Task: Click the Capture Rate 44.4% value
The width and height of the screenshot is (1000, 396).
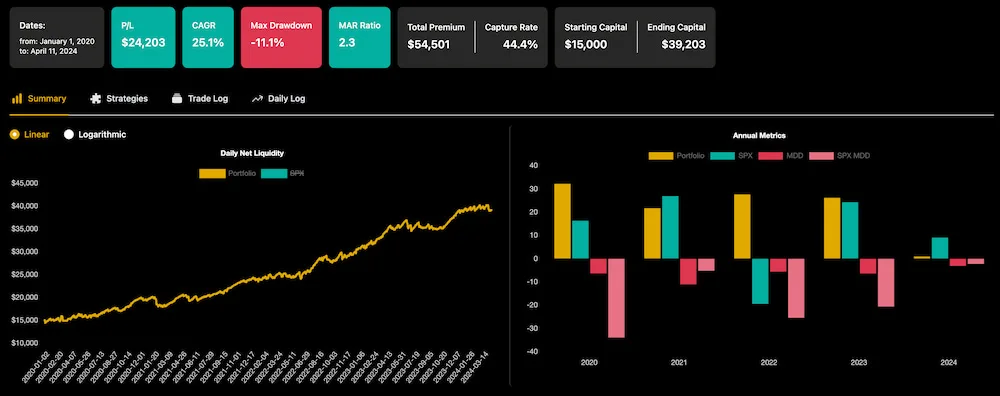Action: 520,45
